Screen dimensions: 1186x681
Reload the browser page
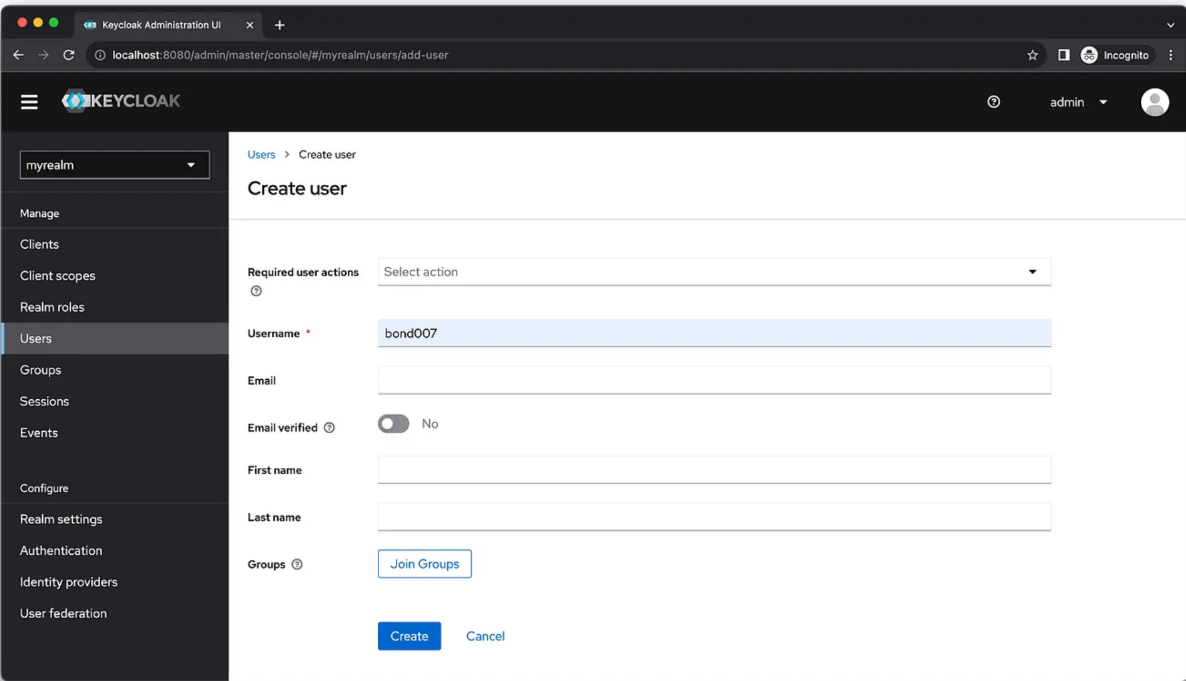69,54
